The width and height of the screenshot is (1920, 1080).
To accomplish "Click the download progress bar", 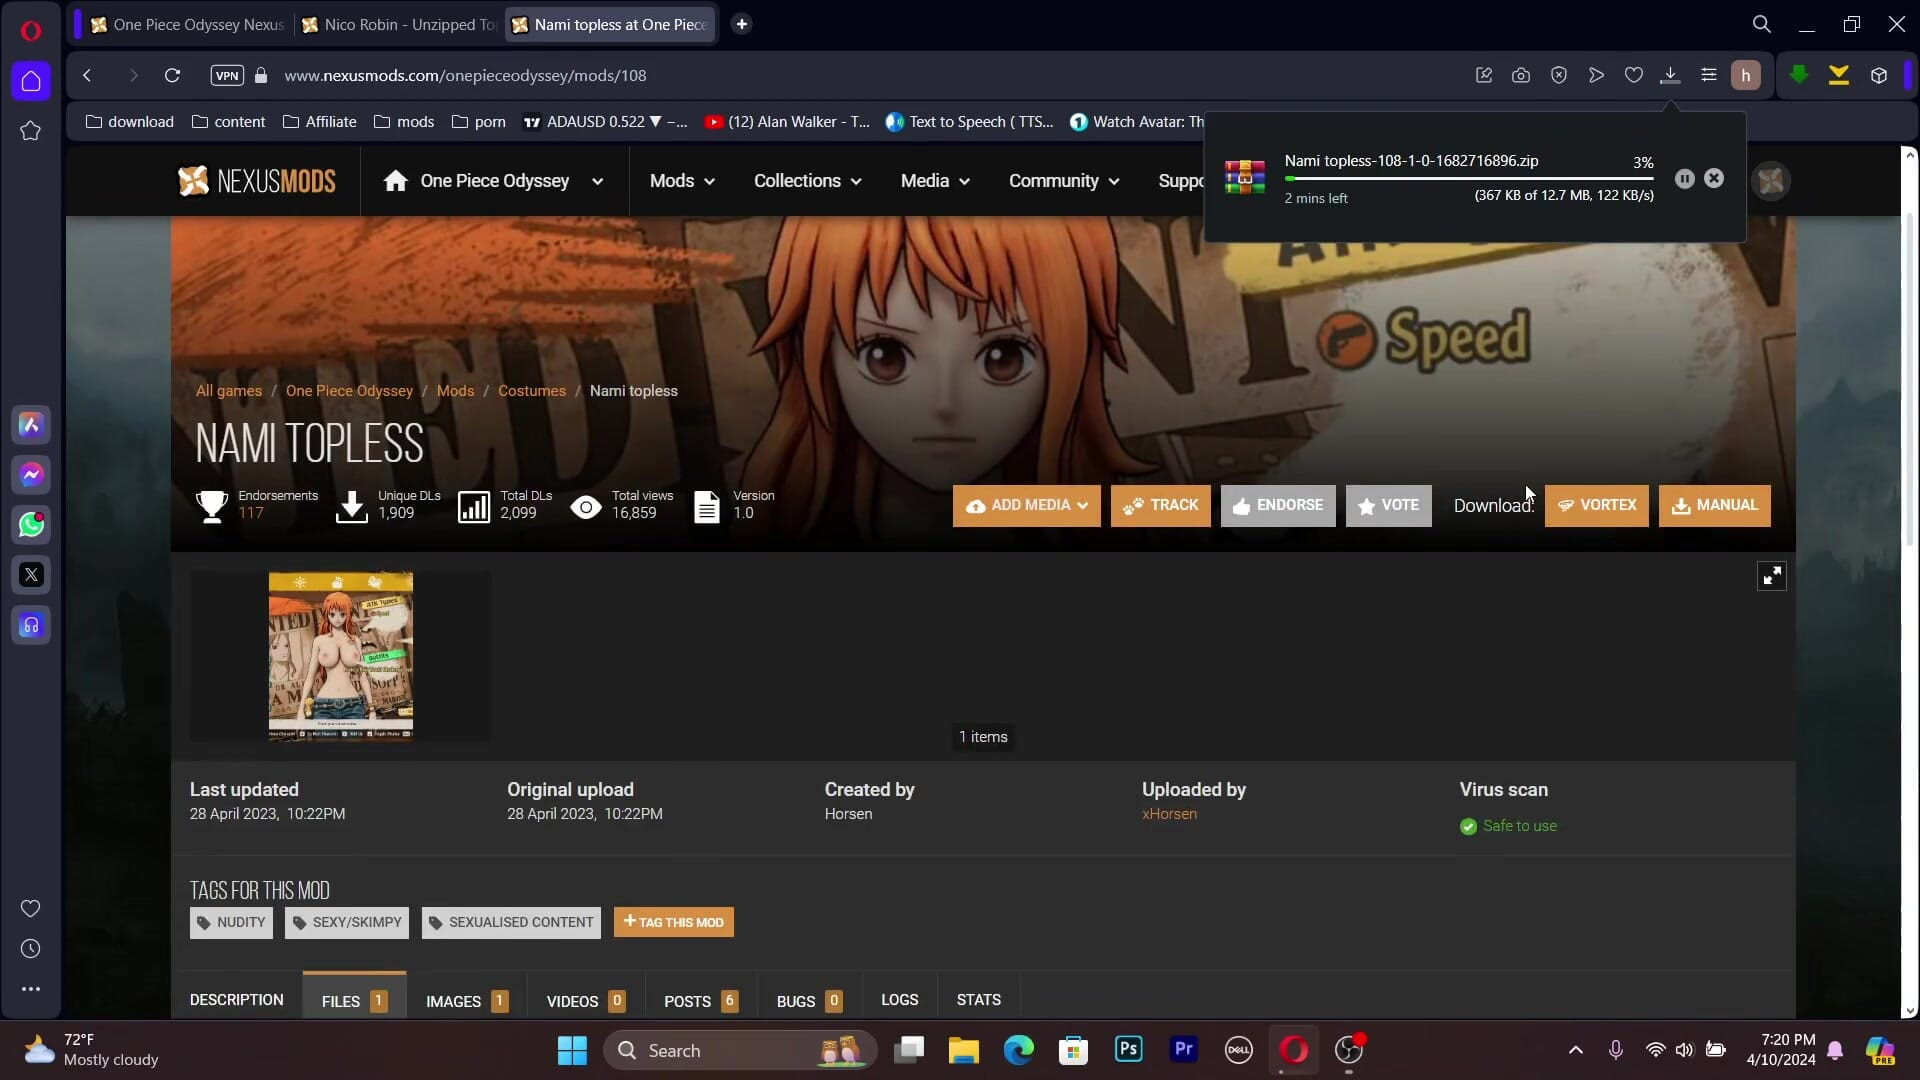I will pyautogui.click(x=1468, y=179).
